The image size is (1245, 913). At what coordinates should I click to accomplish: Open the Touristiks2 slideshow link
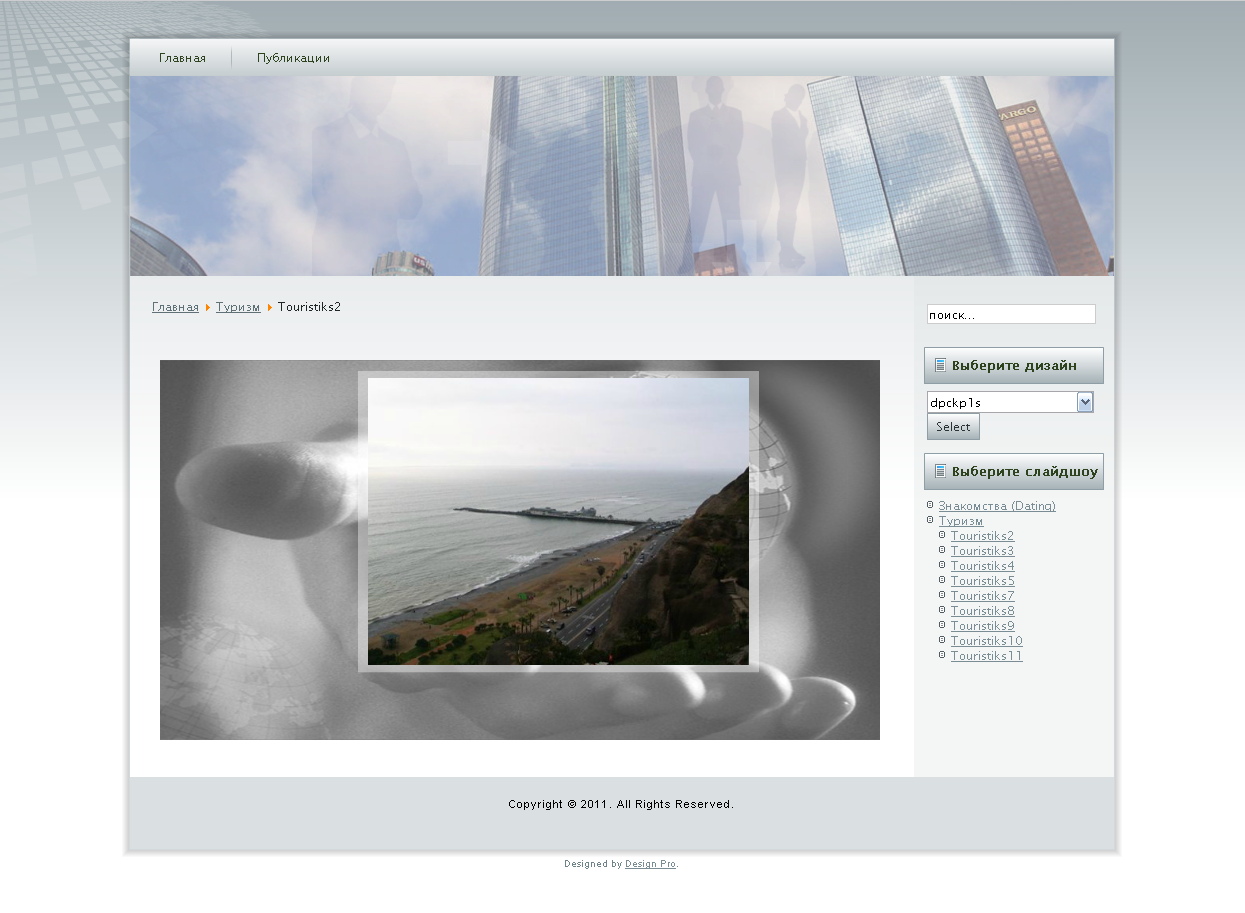tap(982, 536)
